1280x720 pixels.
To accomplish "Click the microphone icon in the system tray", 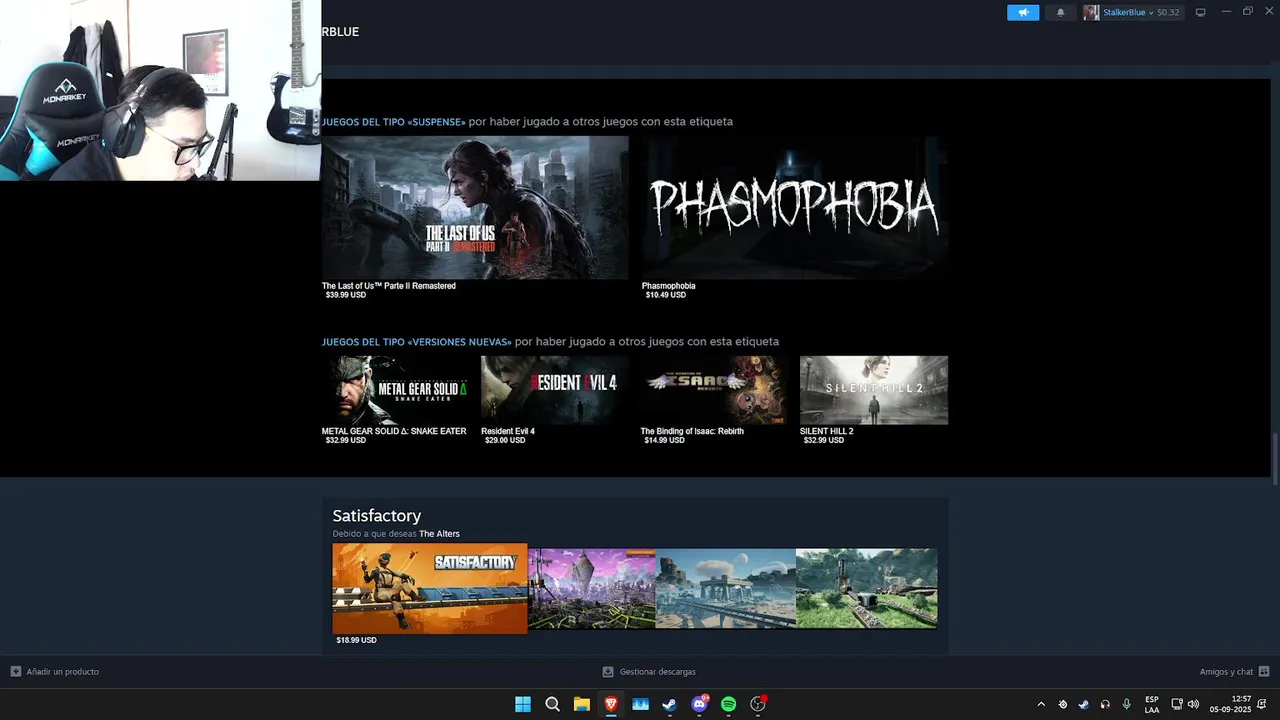I will click(1127, 704).
